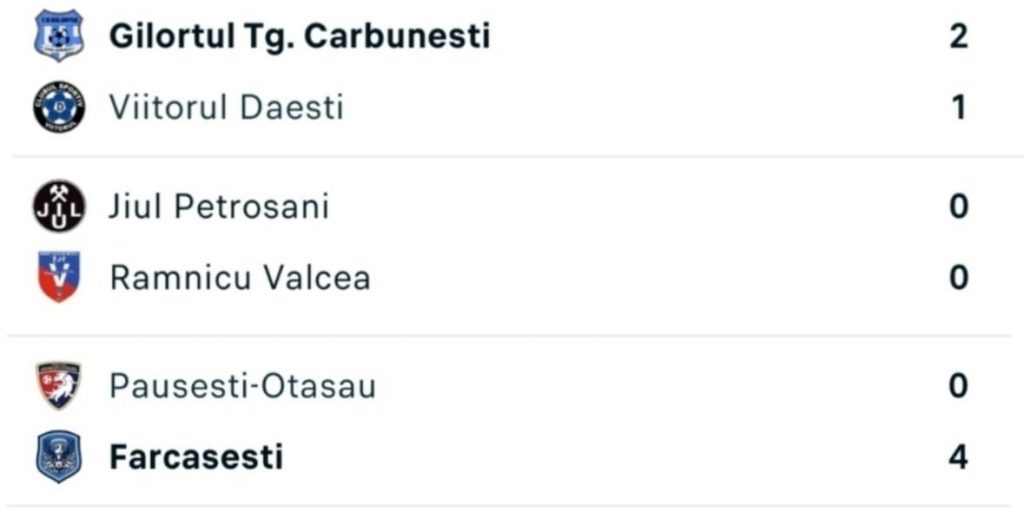1024x512 pixels.
Task: Click the Jiul Petrosani miners emblem
Action: pos(59,206)
